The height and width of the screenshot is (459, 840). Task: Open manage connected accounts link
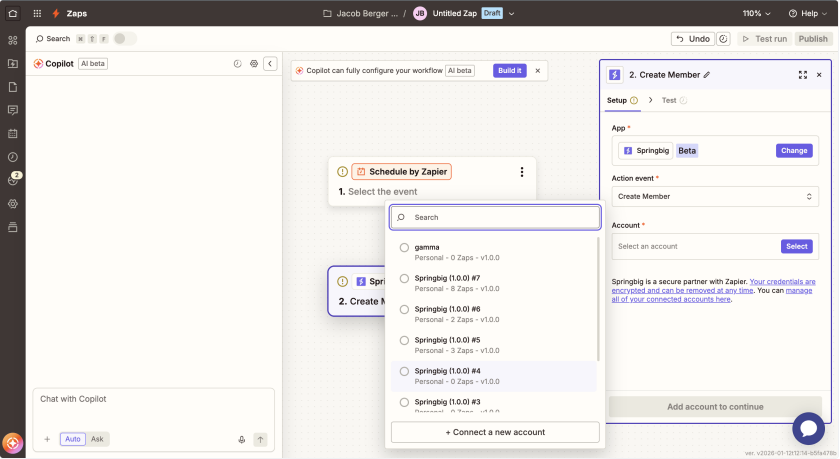(712, 295)
